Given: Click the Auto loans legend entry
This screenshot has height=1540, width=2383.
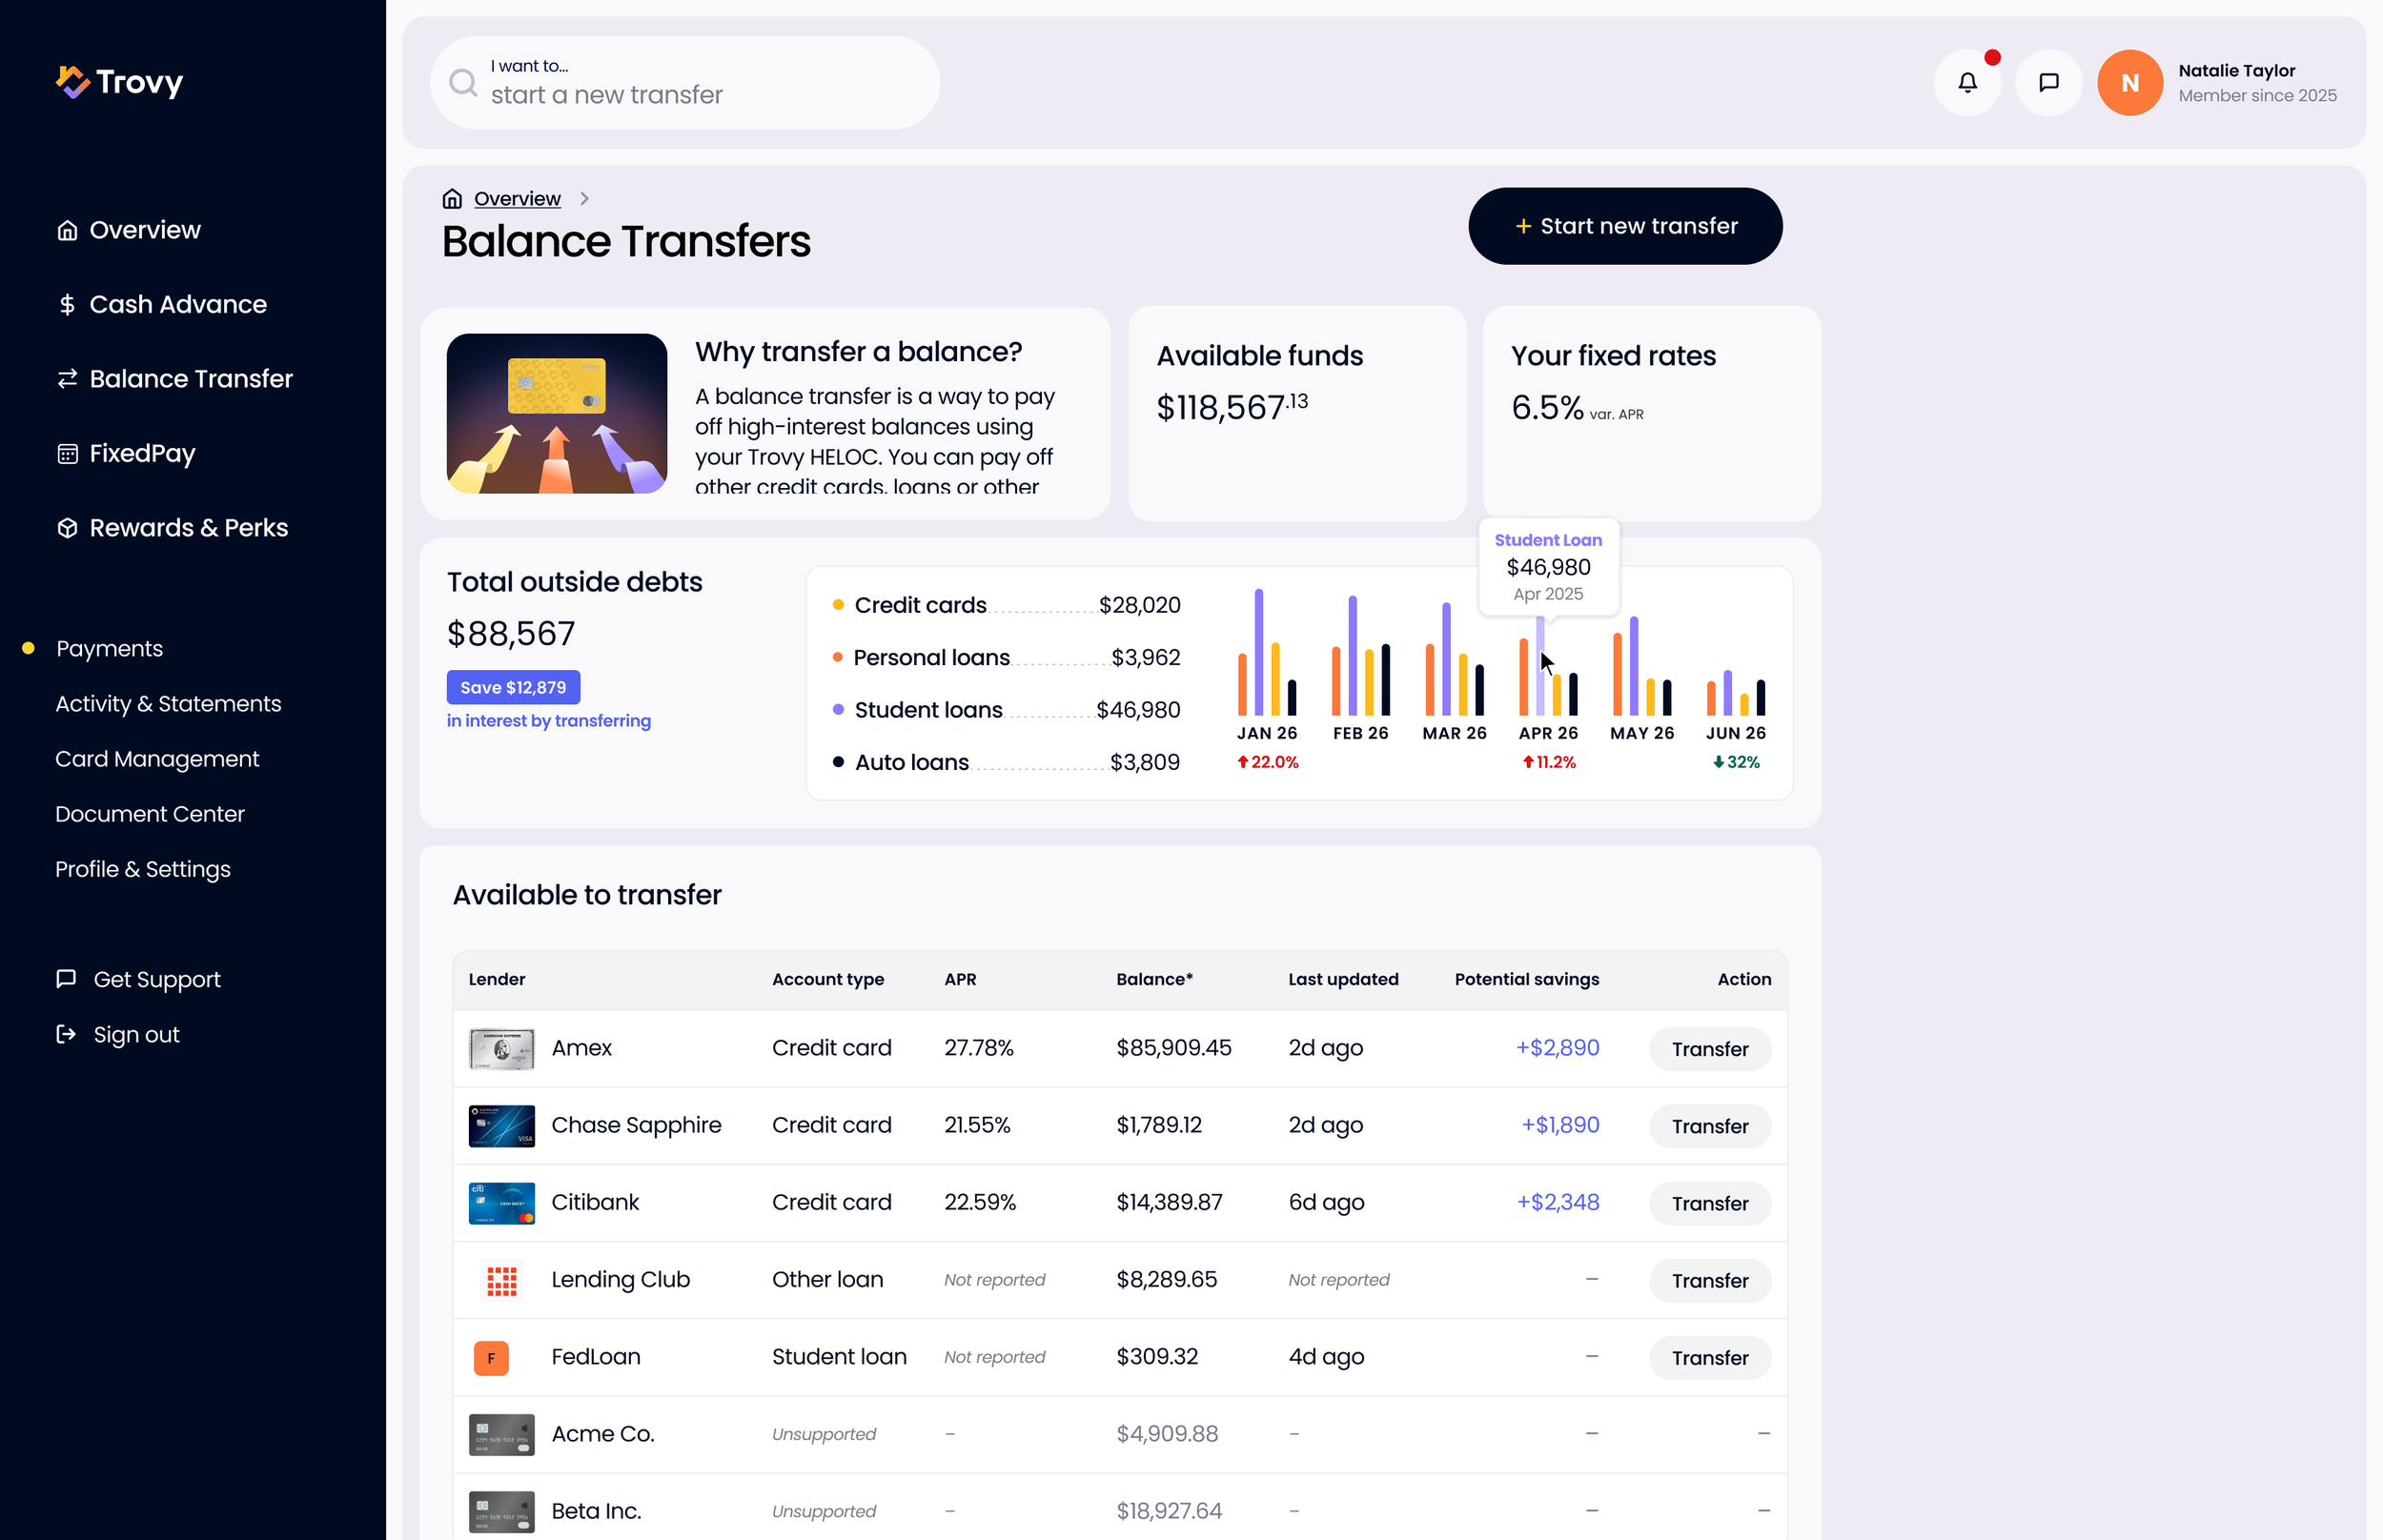Looking at the screenshot, I should [1007, 762].
